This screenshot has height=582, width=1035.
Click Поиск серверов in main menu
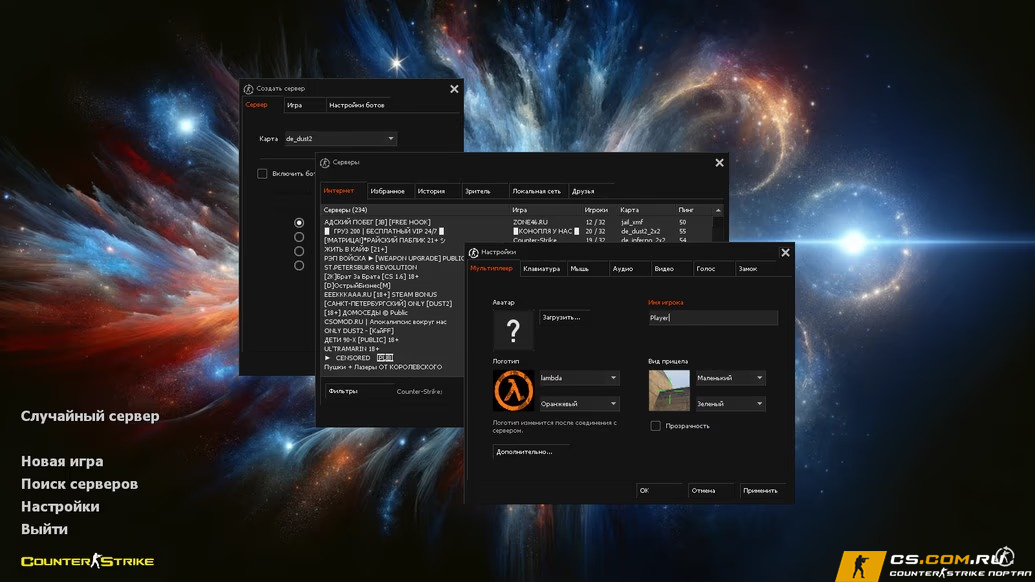79,484
